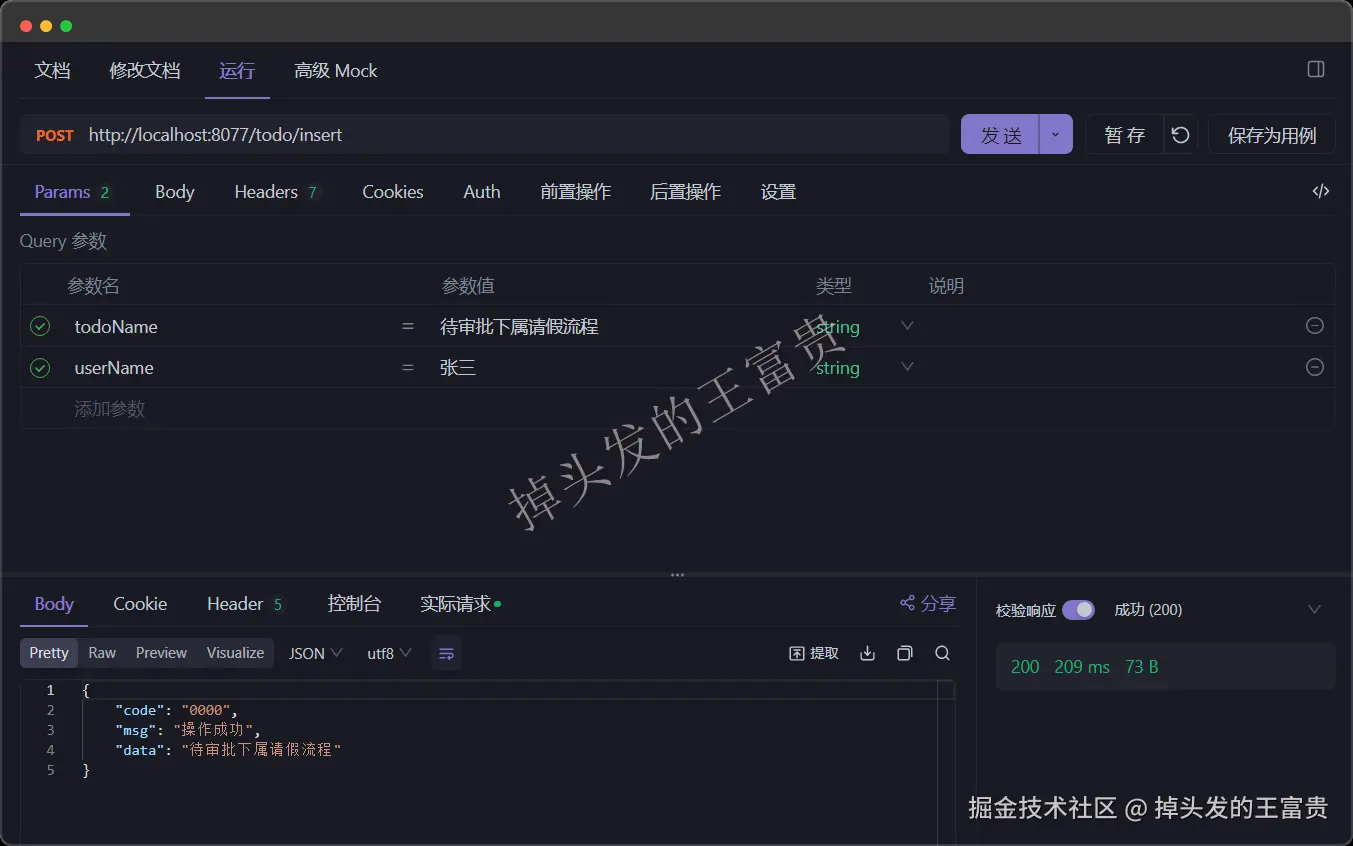Open the response Header tab
Viewport: 1353px width, 846px height.
[245, 604]
